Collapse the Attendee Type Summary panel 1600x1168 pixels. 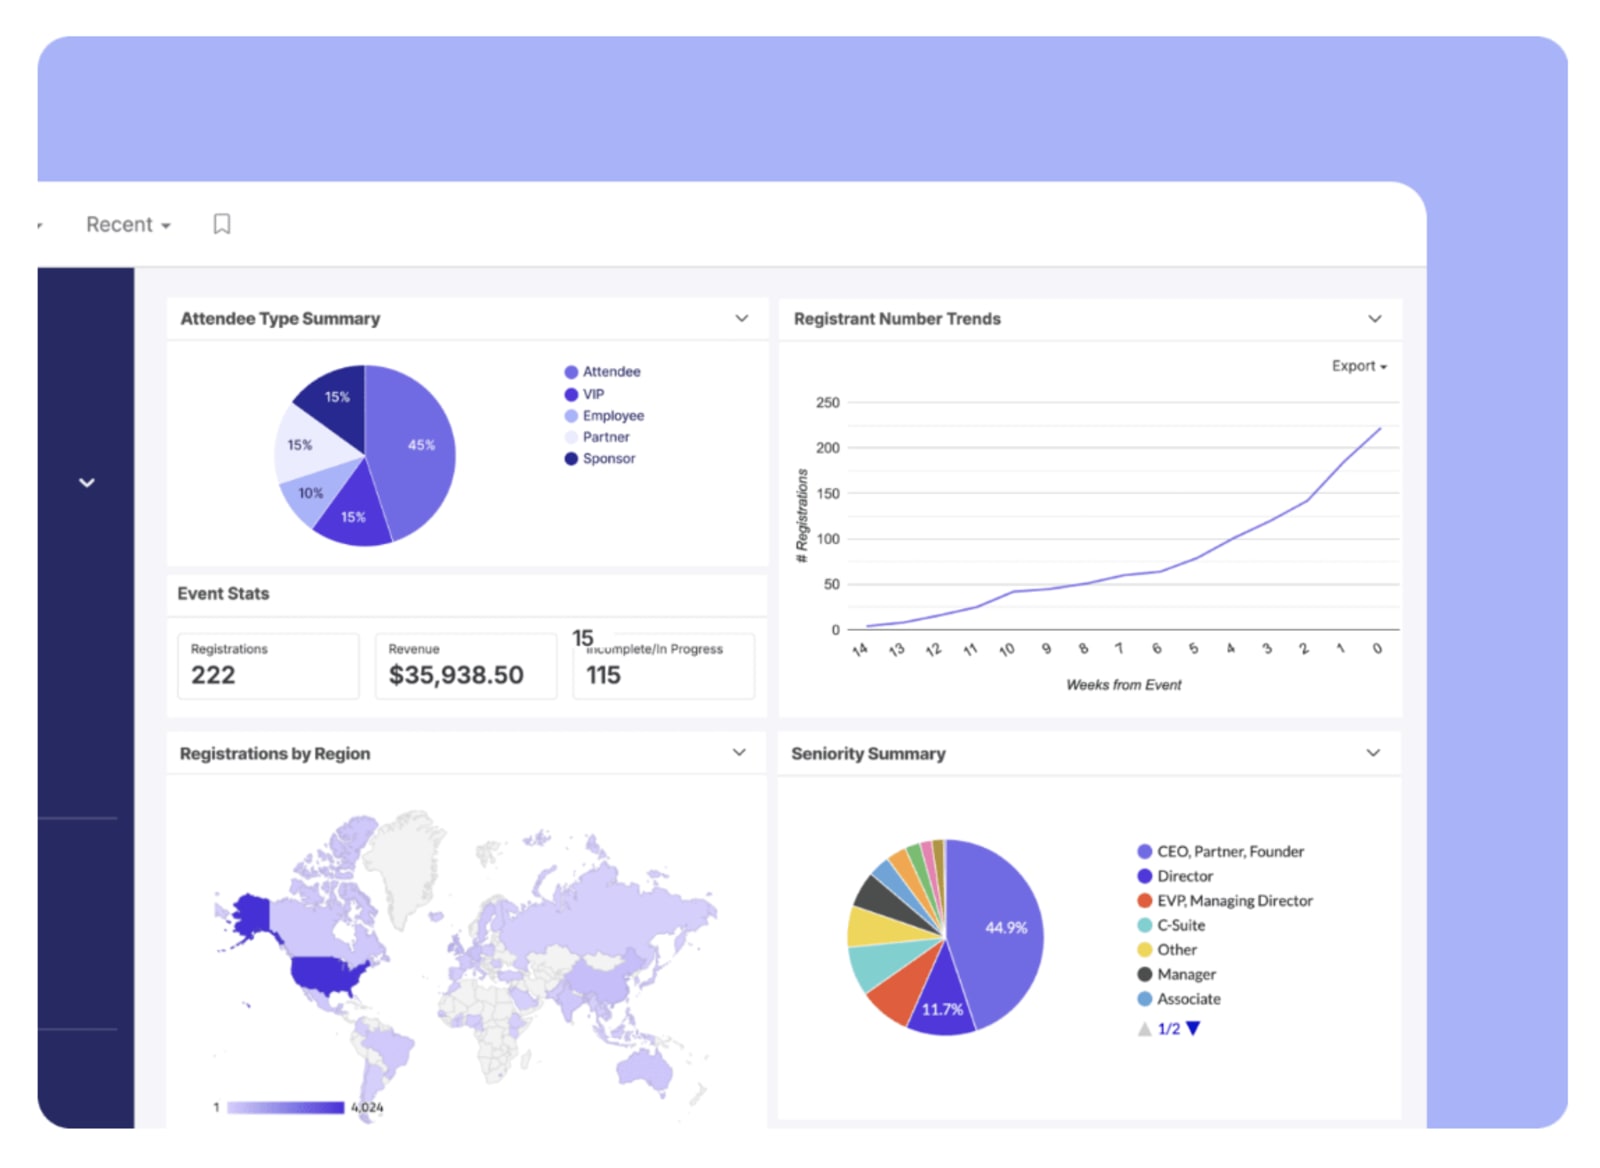pyautogui.click(x=742, y=318)
